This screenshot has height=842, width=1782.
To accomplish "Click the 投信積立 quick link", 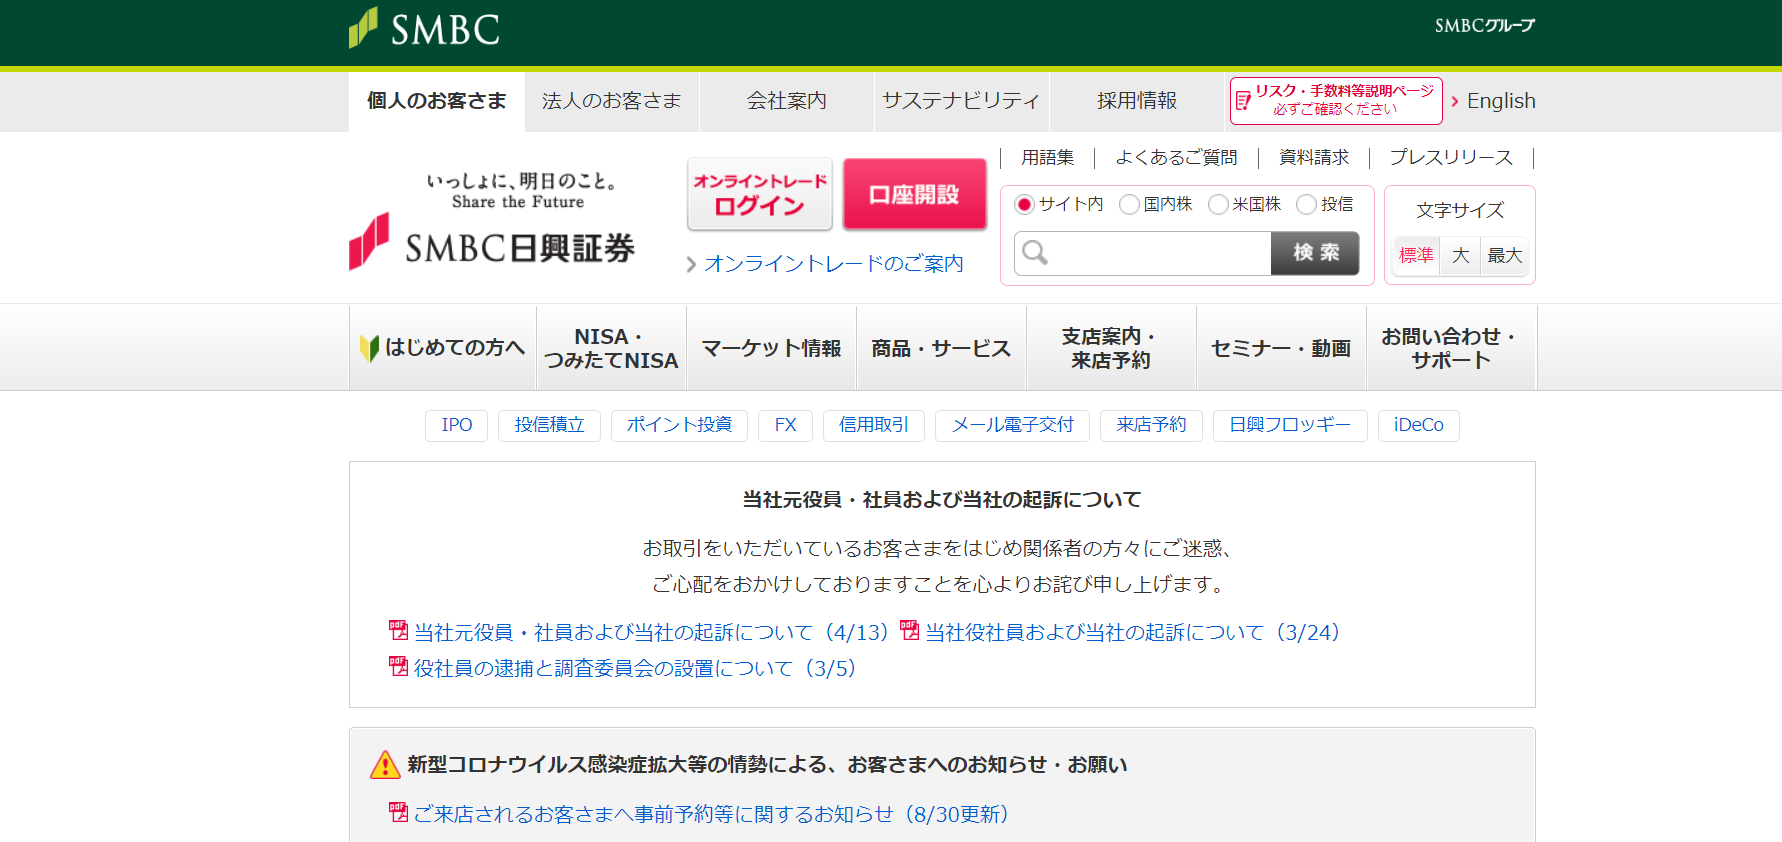I will pos(549,425).
